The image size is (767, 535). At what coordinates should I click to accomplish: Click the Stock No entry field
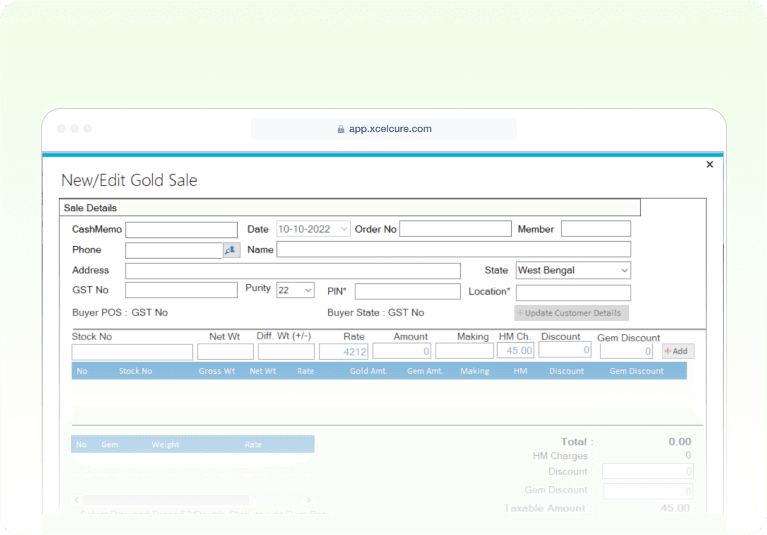[132, 352]
